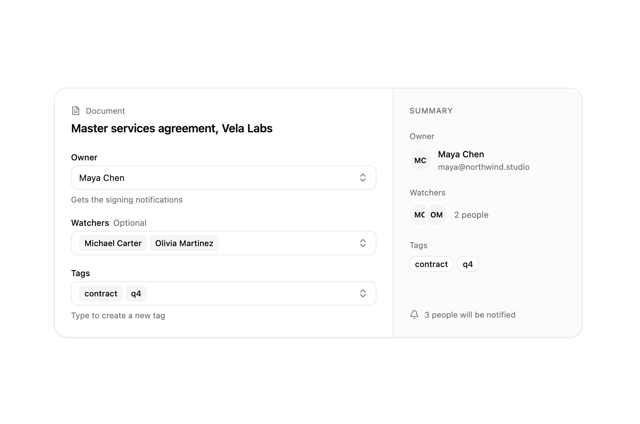The image size is (640, 424).
Task: Click the contract tag in Summary
Action: tap(431, 264)
